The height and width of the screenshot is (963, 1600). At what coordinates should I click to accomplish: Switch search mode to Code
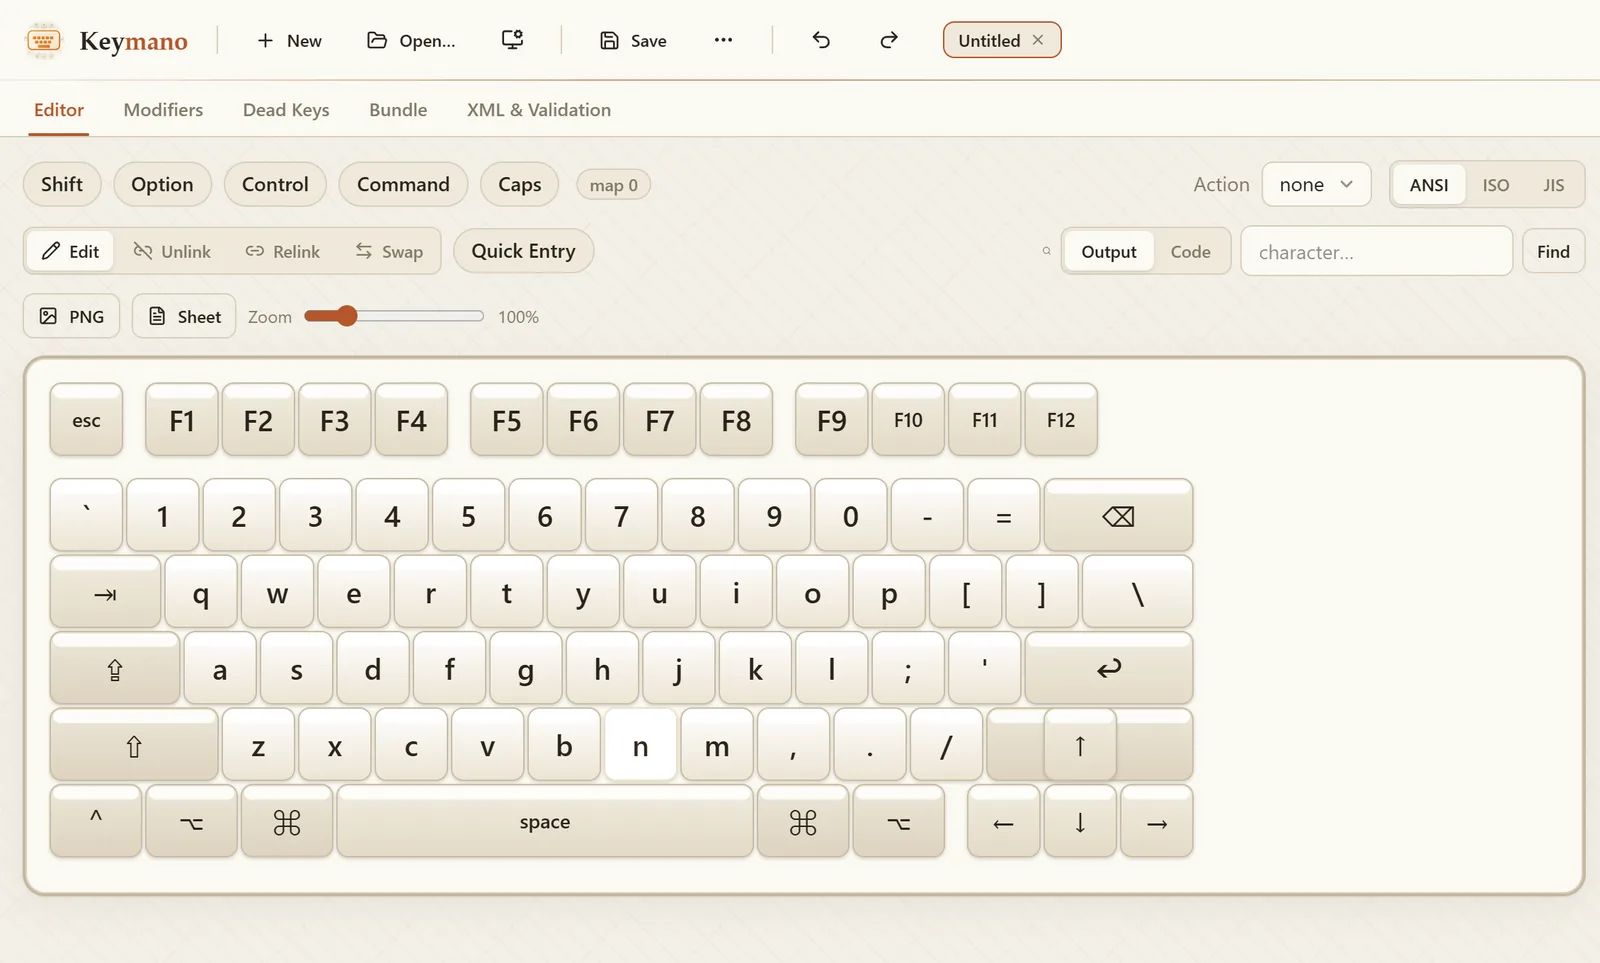(1190, 251)
